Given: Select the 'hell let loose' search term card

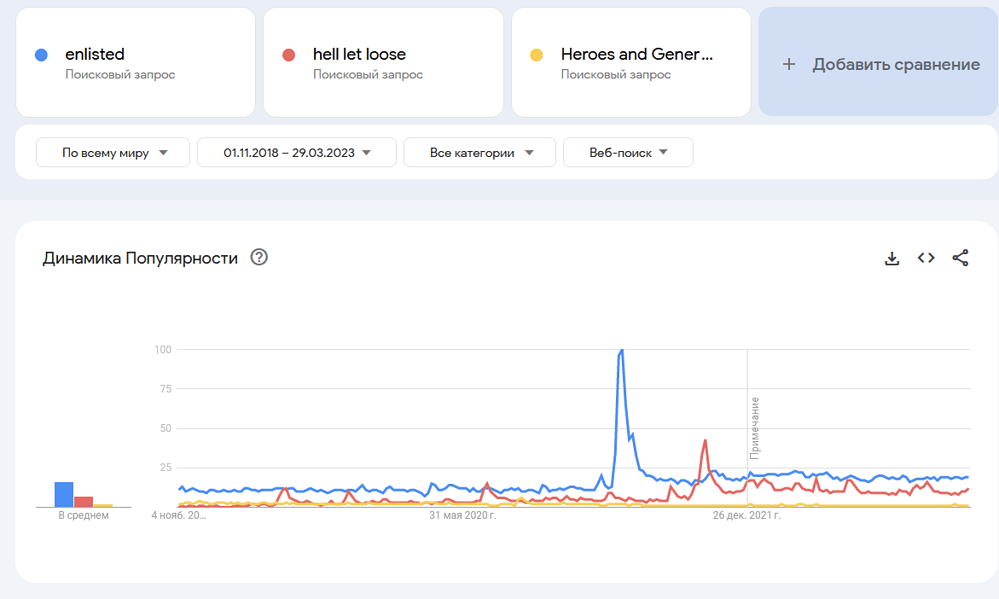Looking at the screenshot, I should 383,62.
